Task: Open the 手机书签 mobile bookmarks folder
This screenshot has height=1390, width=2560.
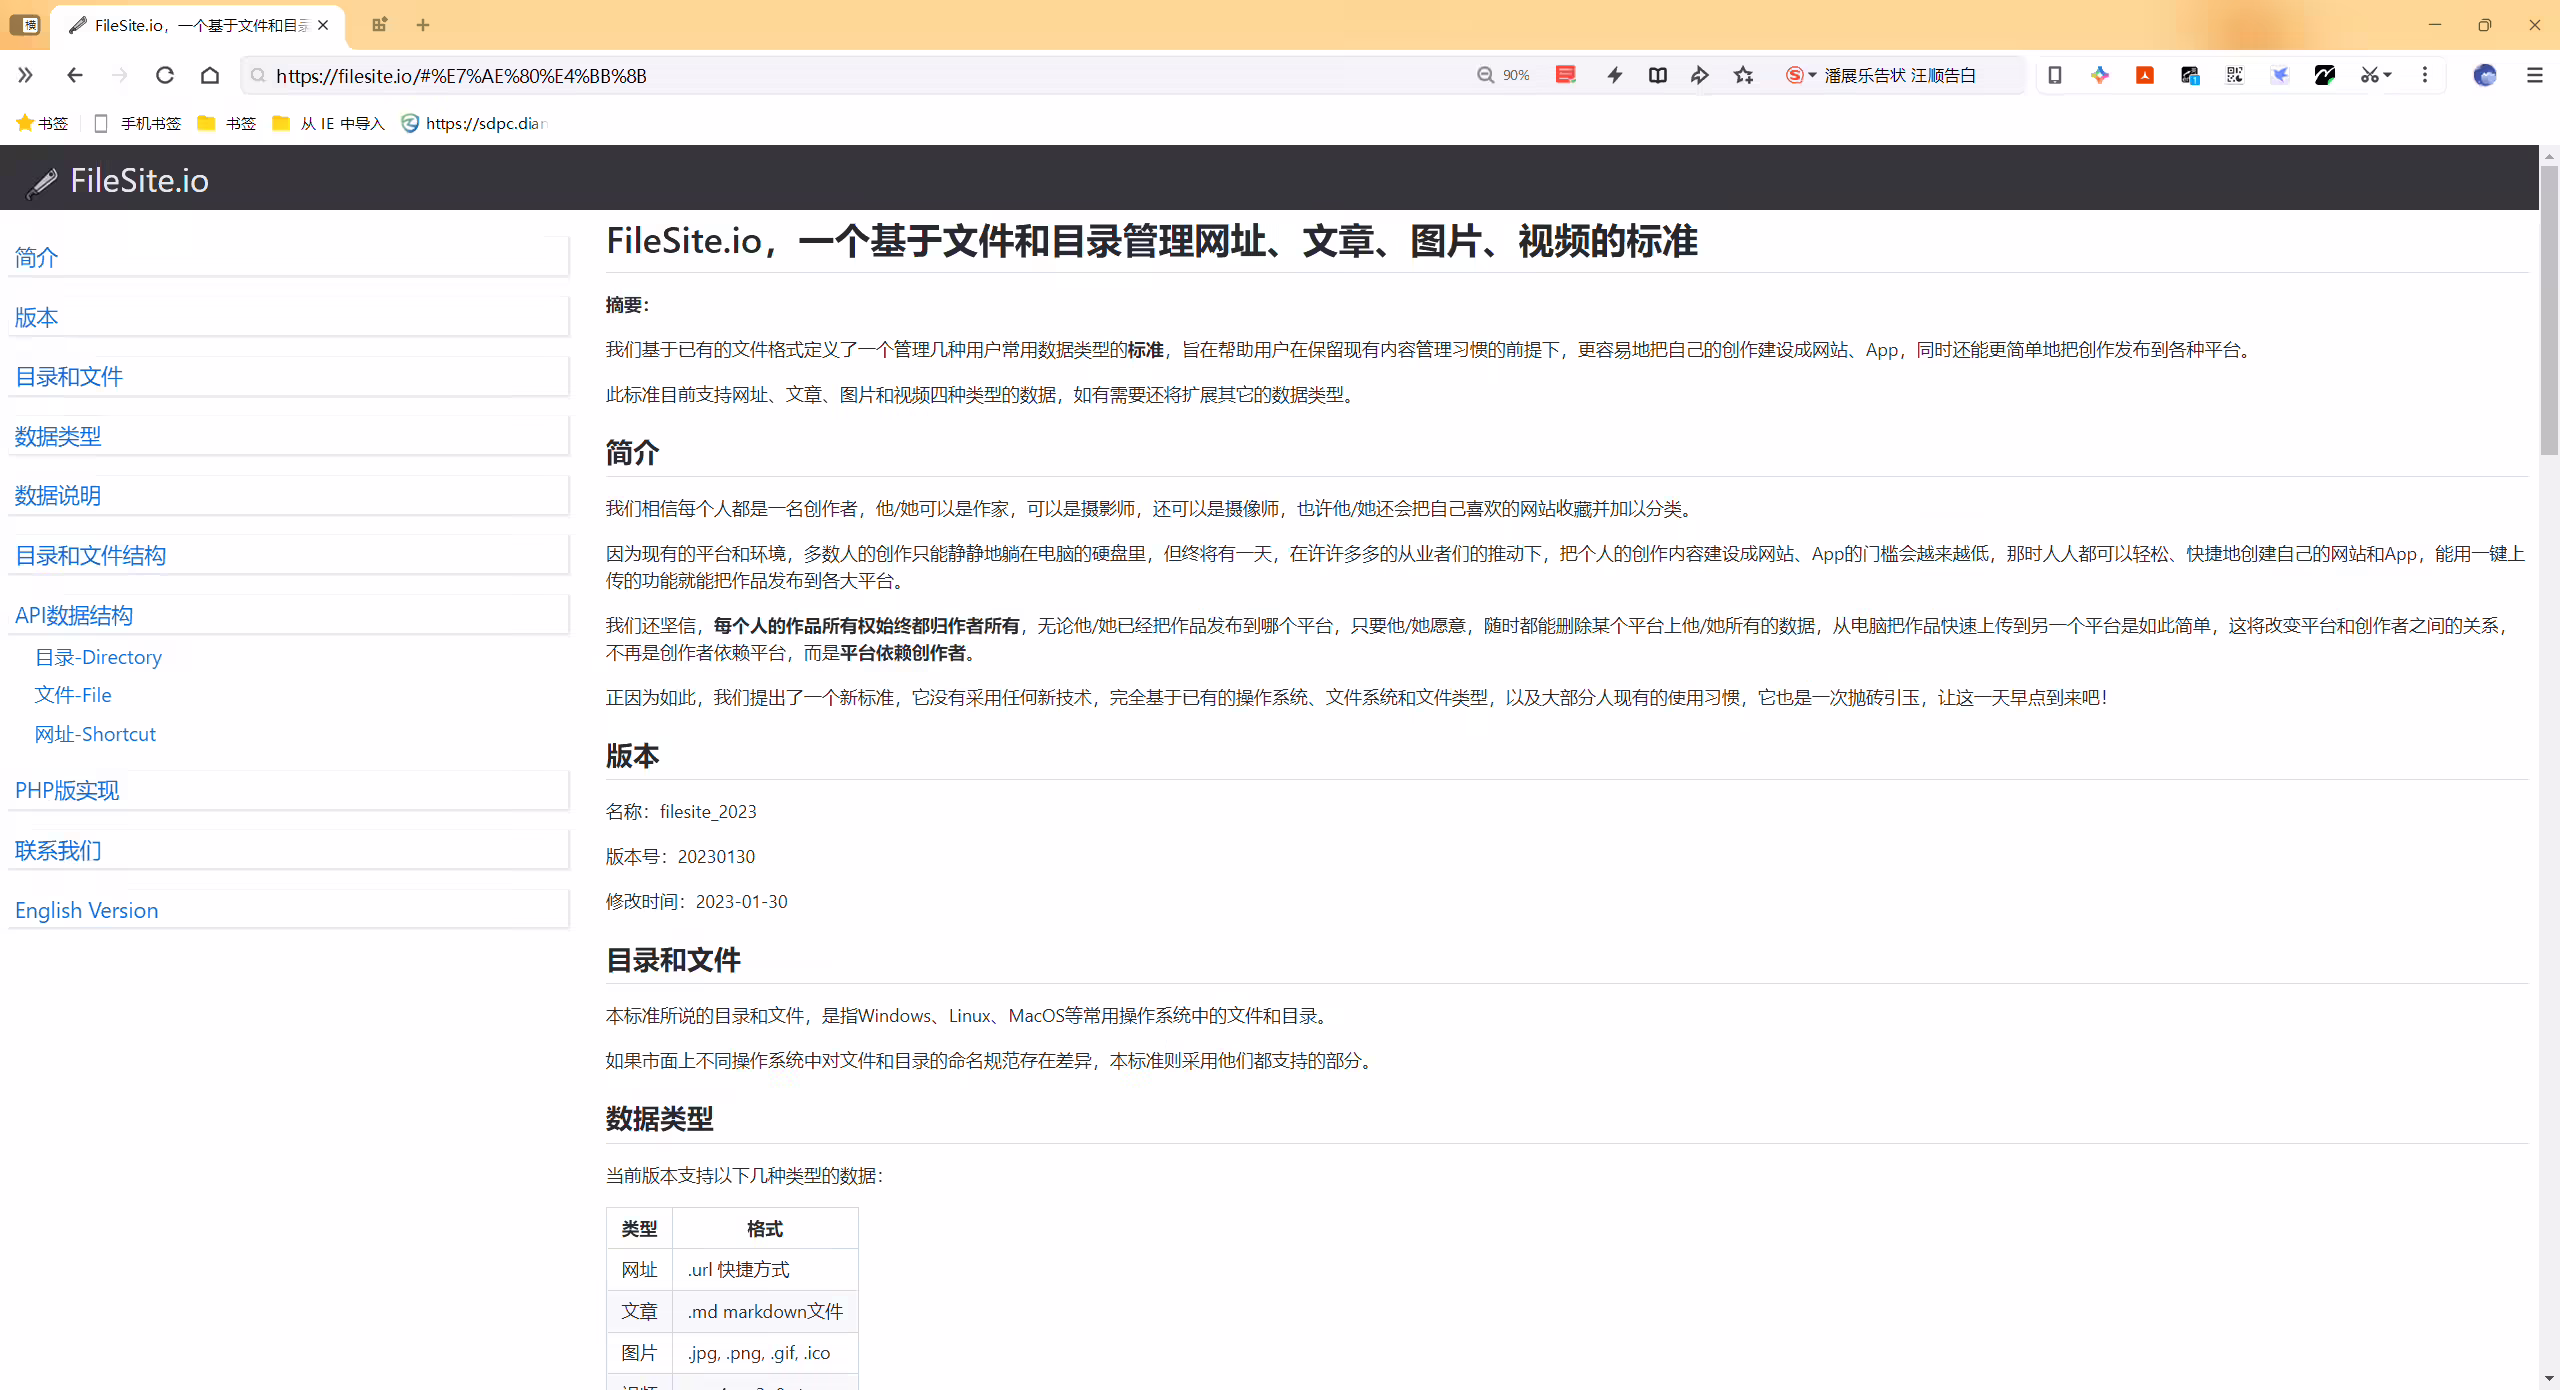Action: [x=137, y=123]
